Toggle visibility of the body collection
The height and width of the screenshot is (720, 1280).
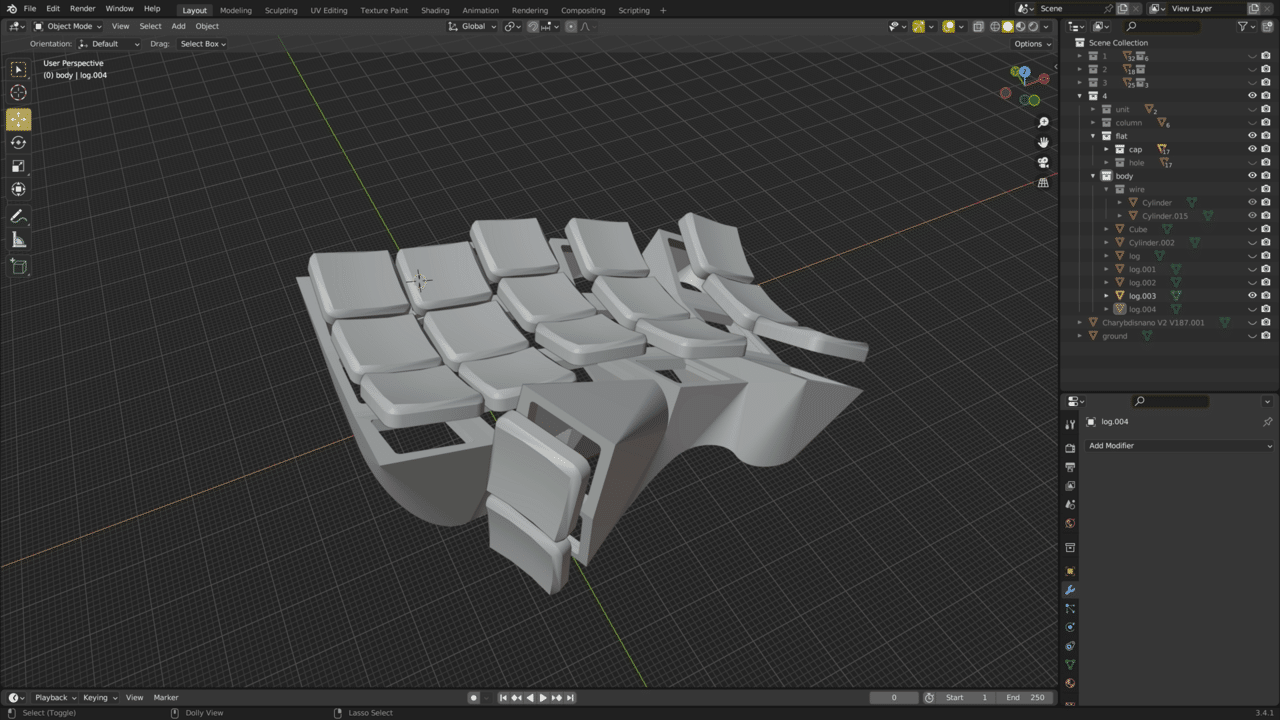[x=1252, y=176]
